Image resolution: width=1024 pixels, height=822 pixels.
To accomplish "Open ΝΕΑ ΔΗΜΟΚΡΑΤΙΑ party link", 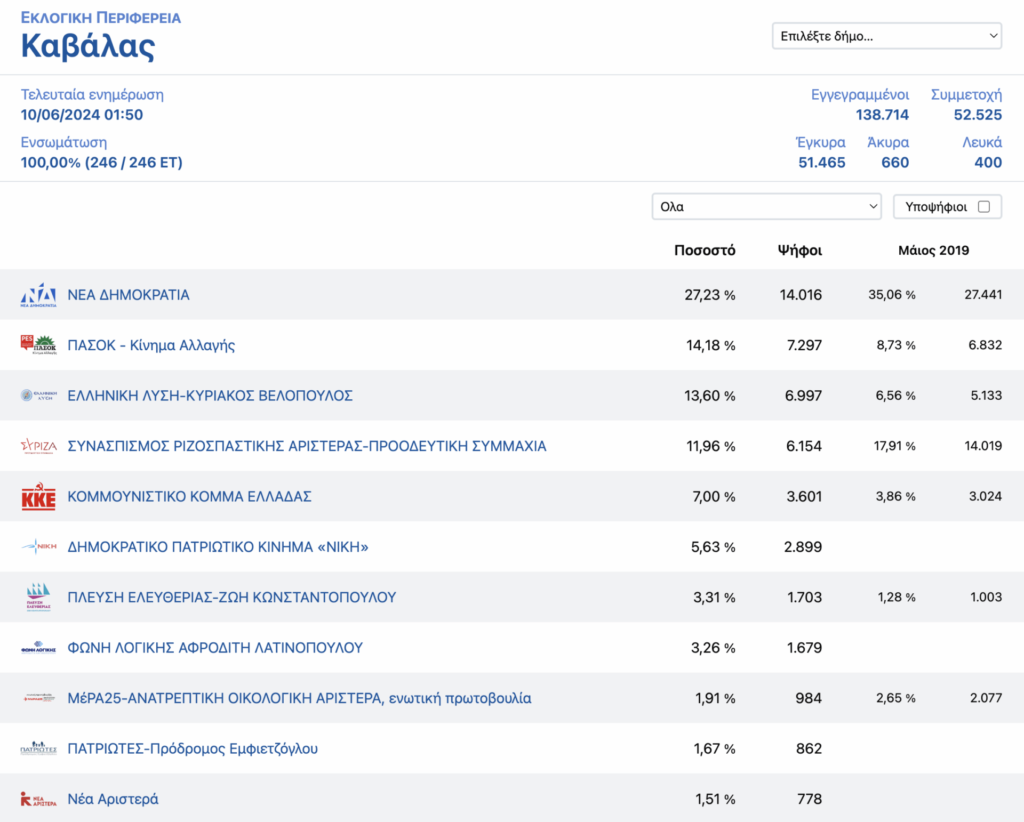I will (x=129, y=295).
